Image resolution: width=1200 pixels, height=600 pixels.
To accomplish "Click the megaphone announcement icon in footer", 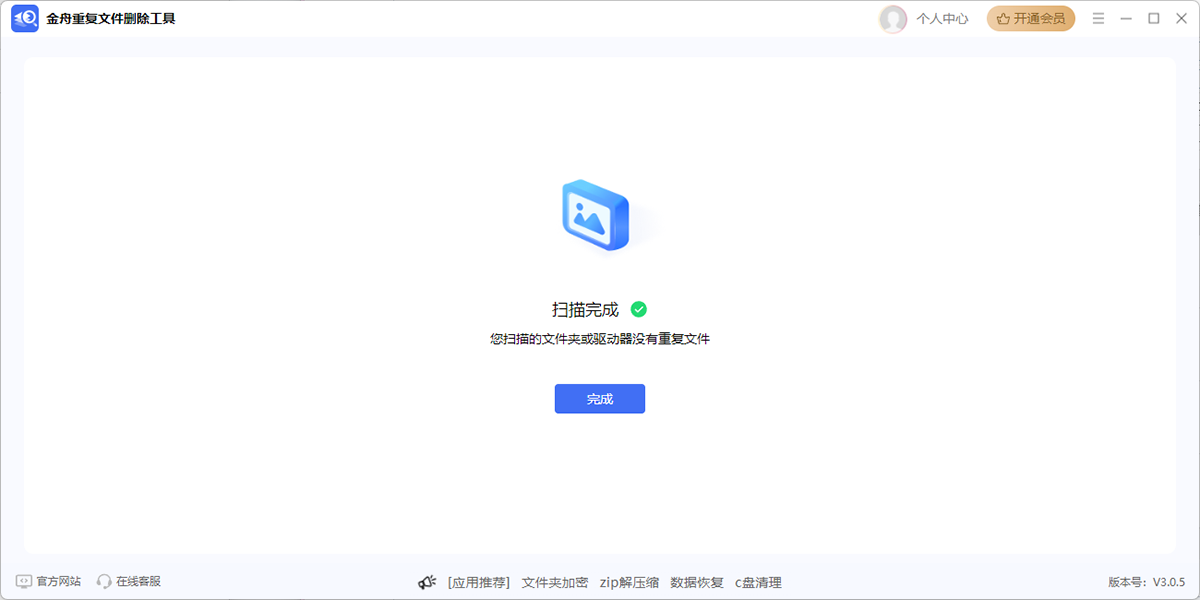I will (x=428, y=581).
